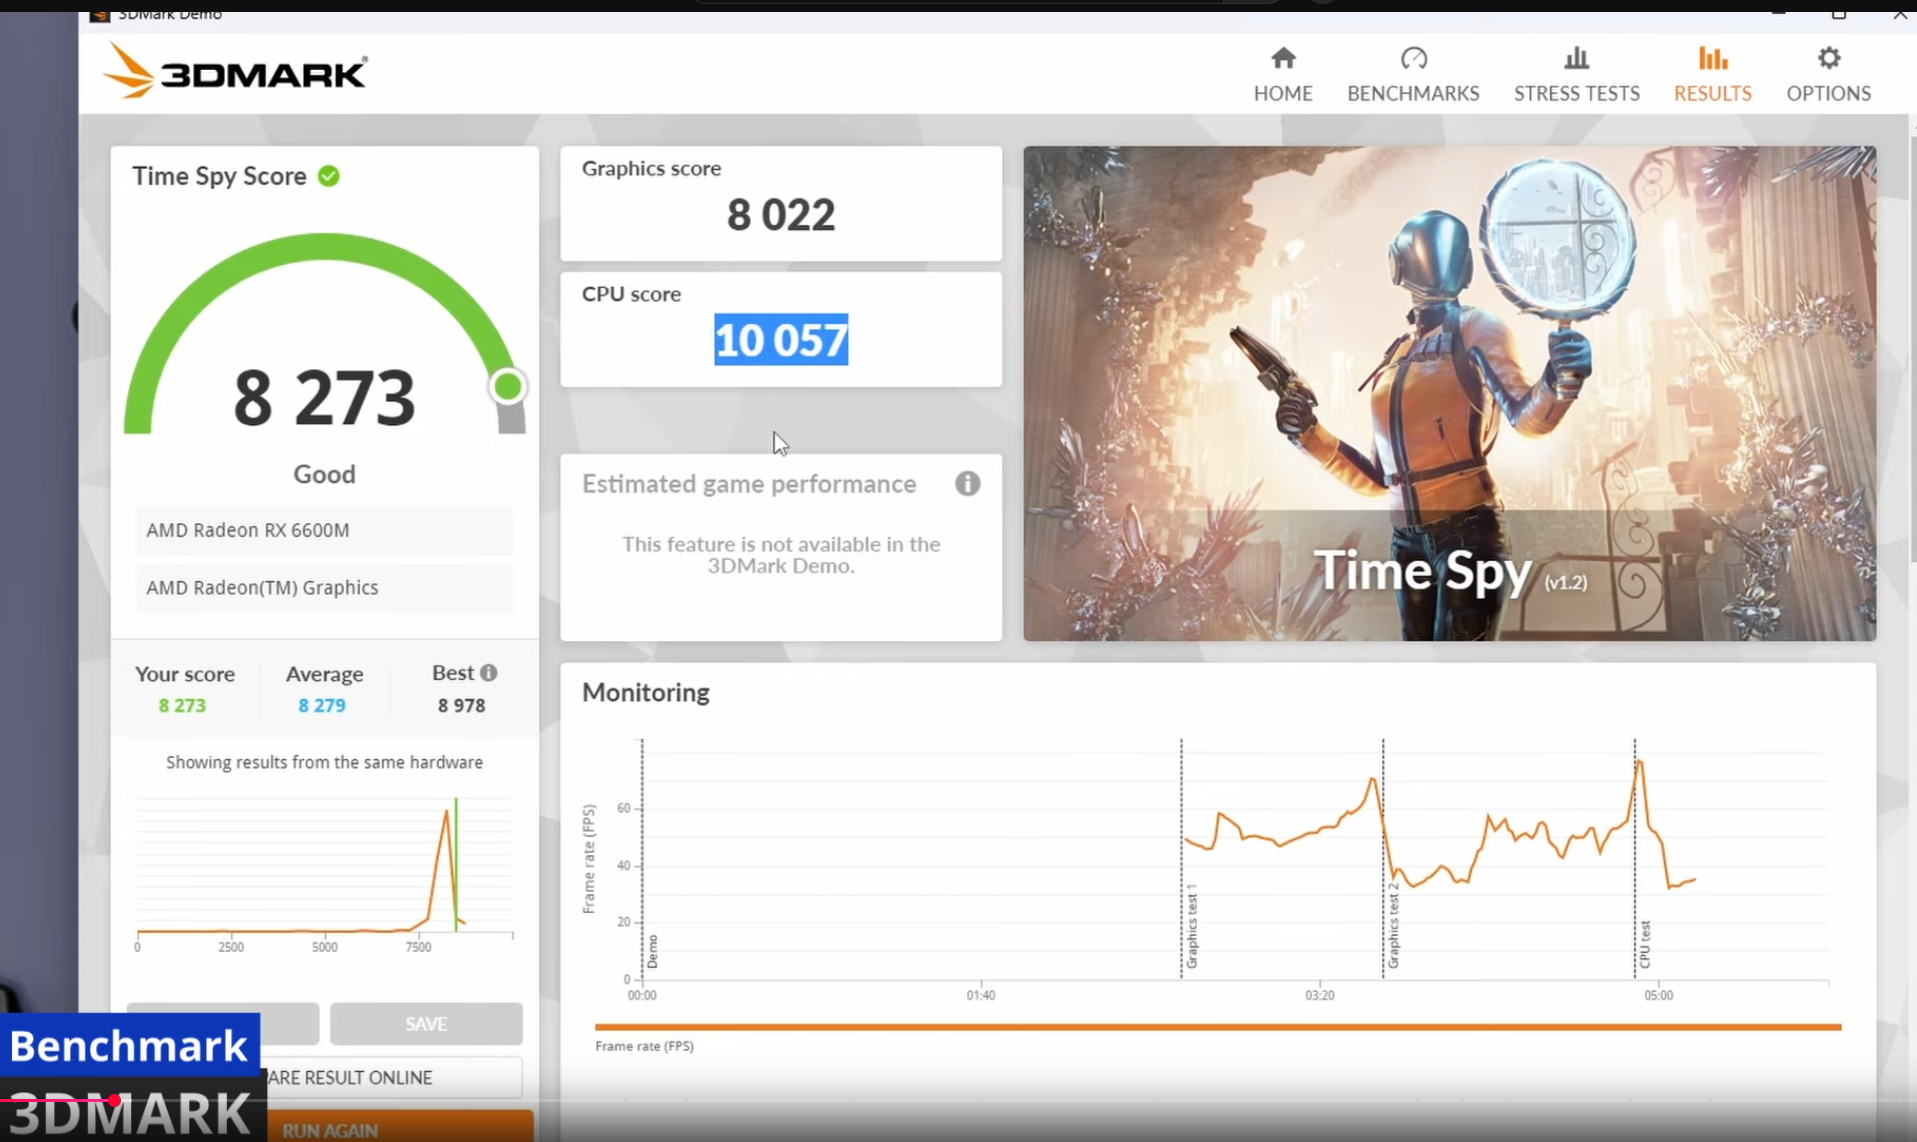Open Estimated game performance info icon

[967, 484]
